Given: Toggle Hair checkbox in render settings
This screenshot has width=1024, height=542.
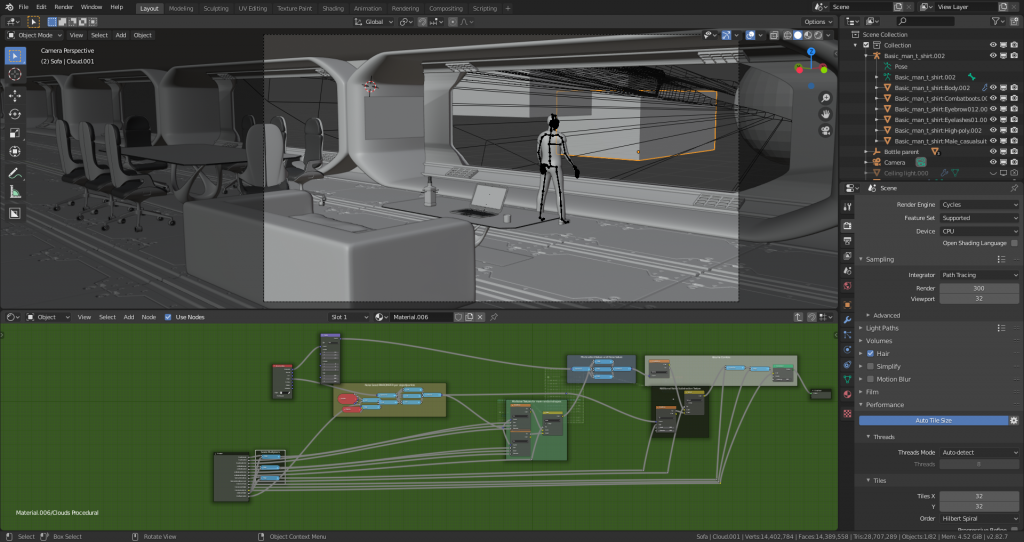Looking at the screenshot, I should click(x=870, y=353).
